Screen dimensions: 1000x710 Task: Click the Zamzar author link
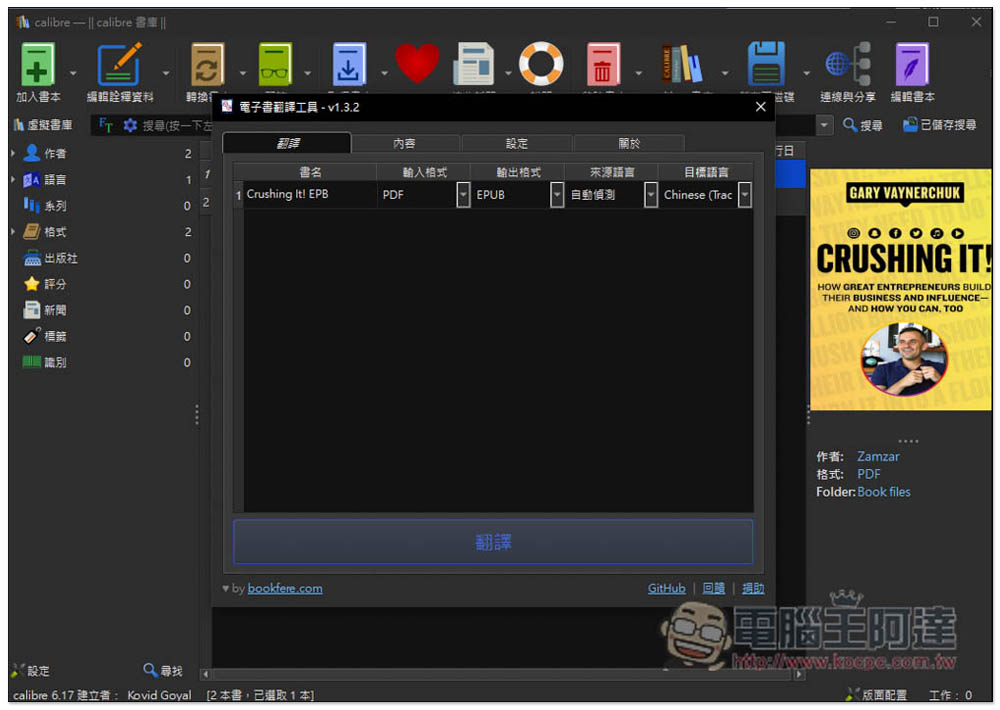[878, 456]
